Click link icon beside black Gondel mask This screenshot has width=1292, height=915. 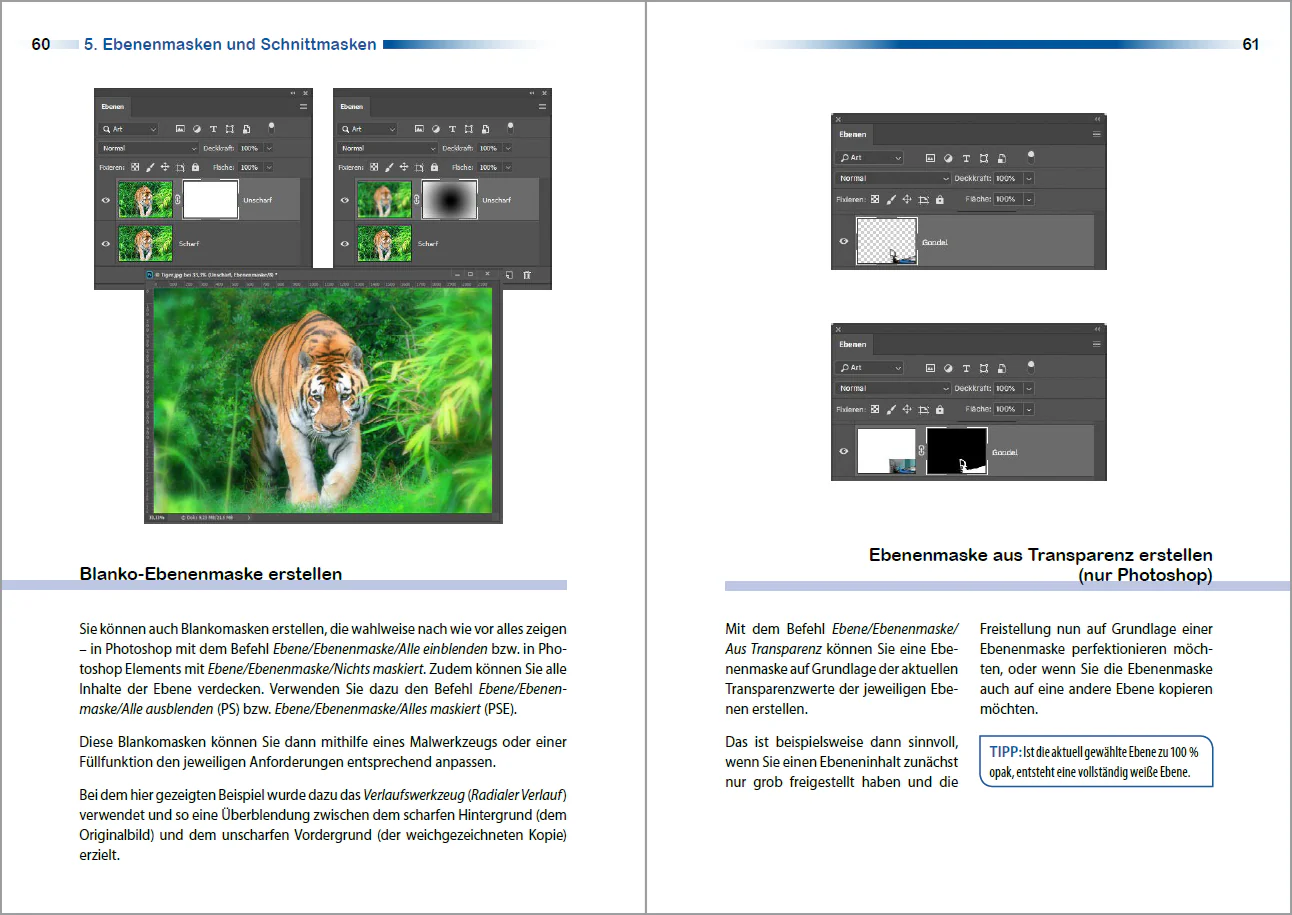tap(921, 452)
